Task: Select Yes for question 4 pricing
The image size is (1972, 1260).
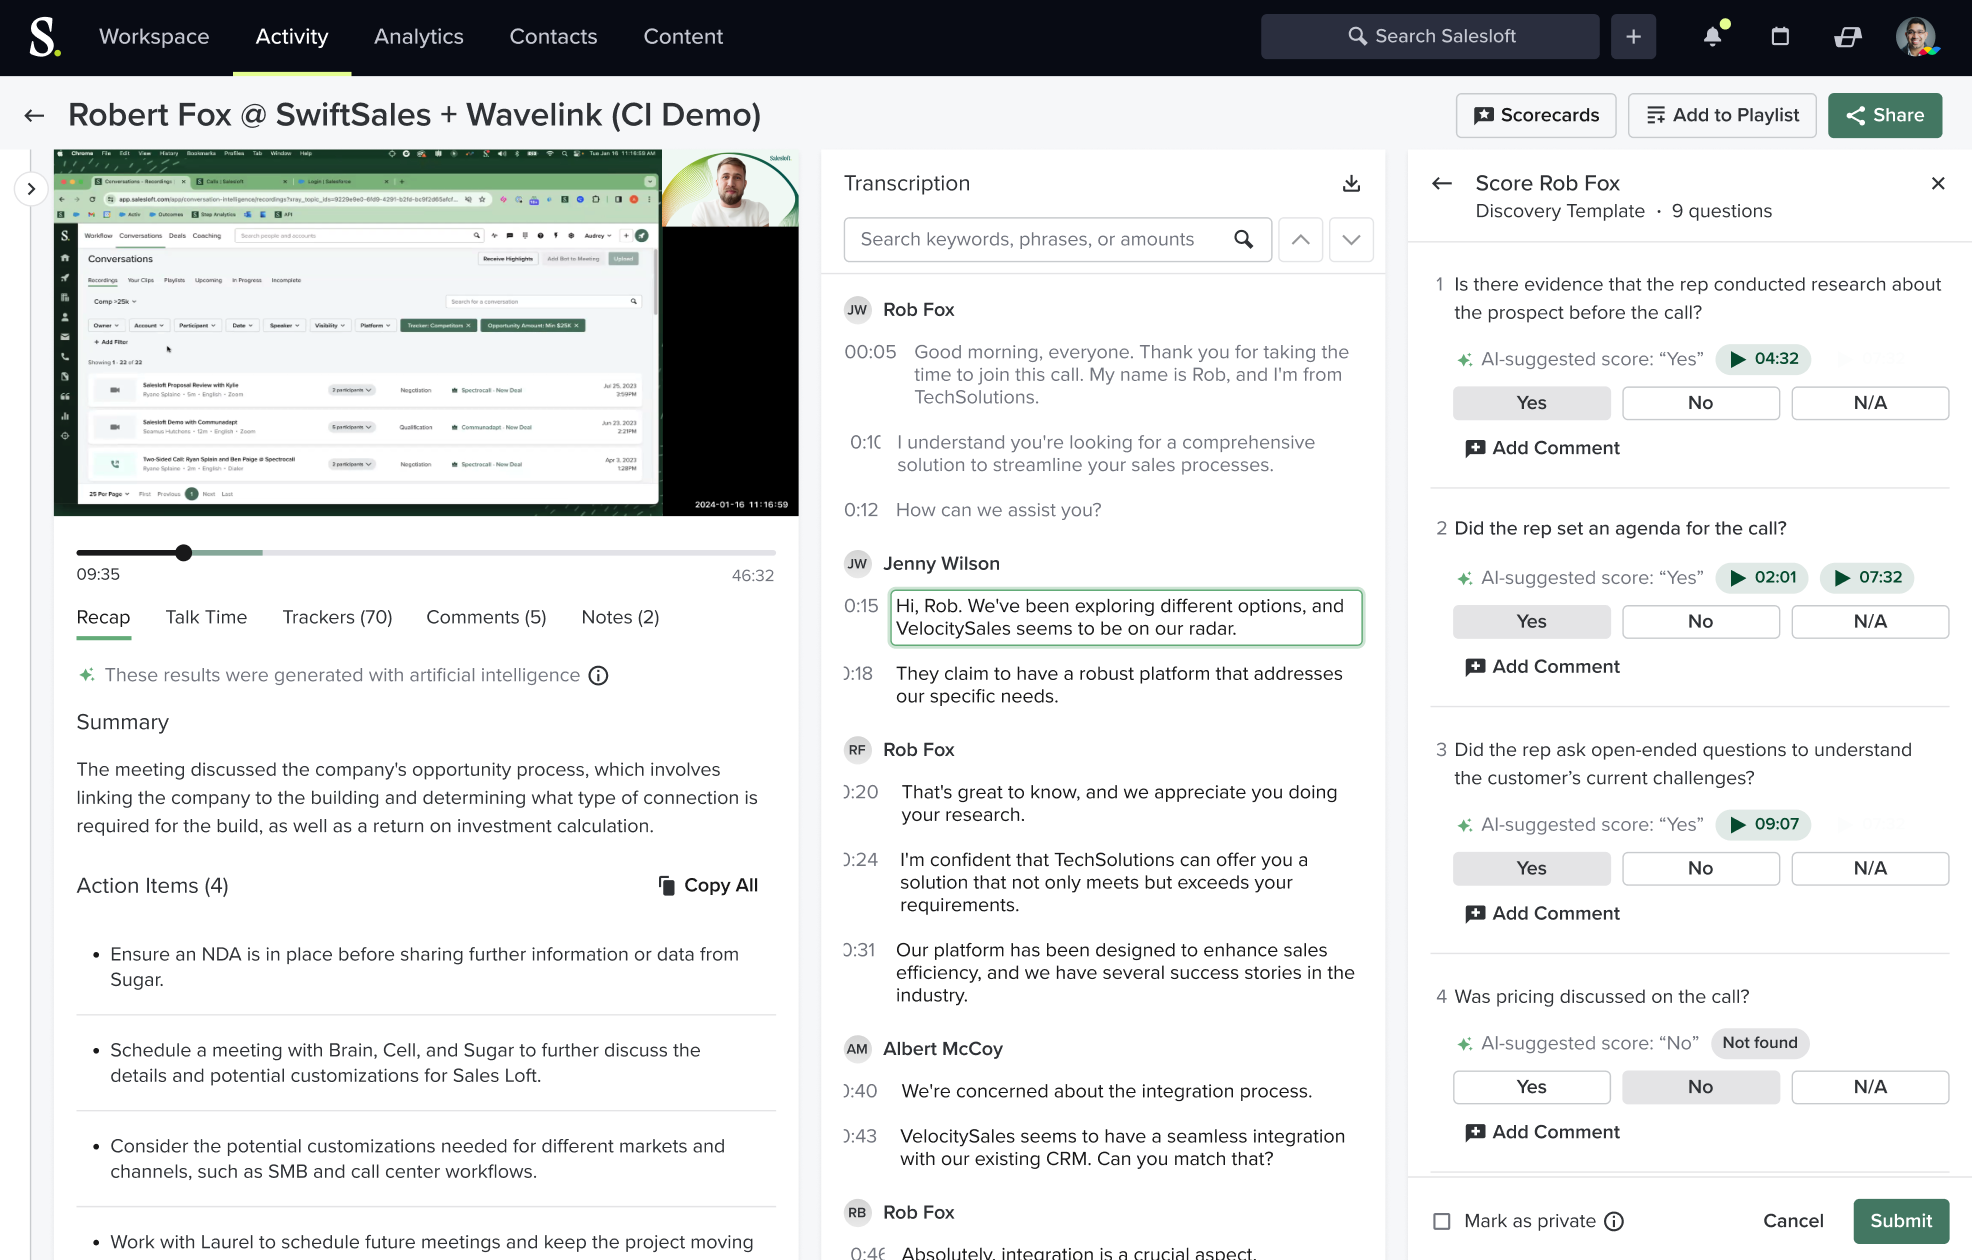Action: click(1531, 1087)
